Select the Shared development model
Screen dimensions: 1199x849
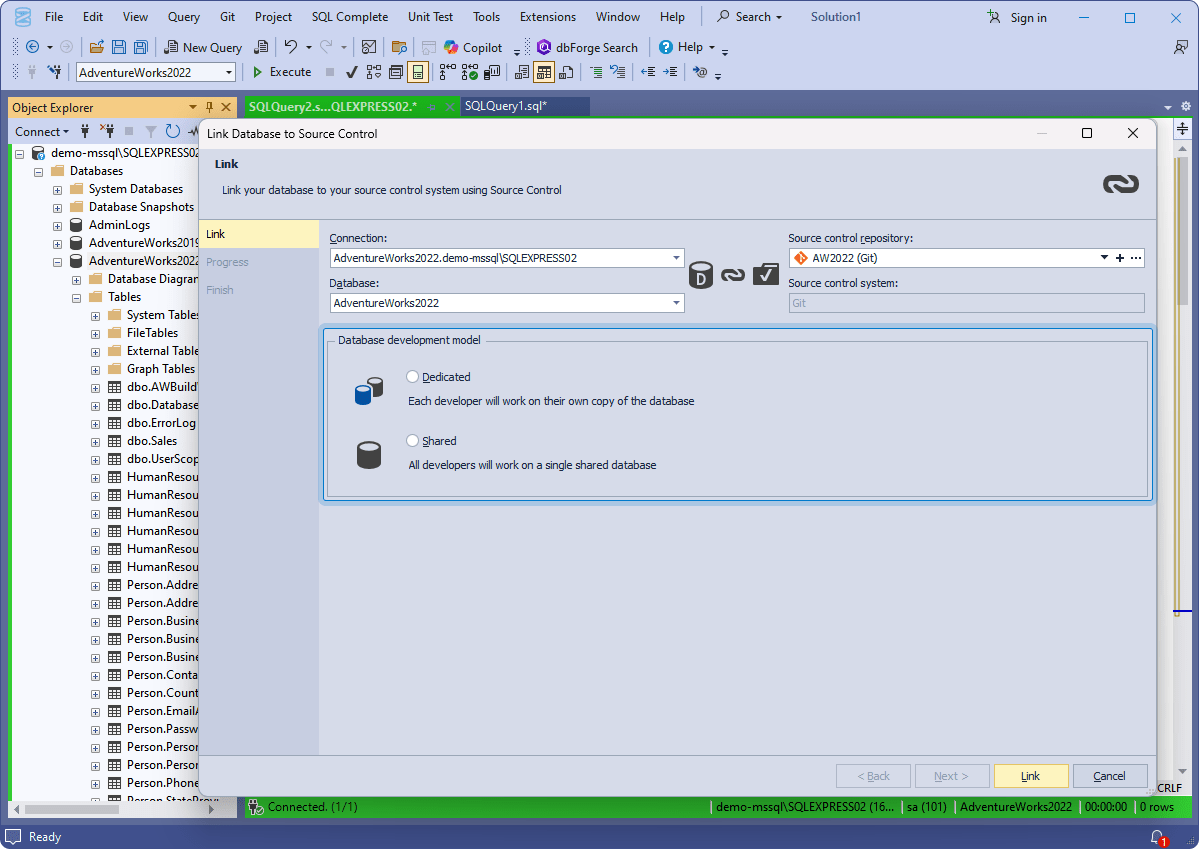[x=412, y=440]
